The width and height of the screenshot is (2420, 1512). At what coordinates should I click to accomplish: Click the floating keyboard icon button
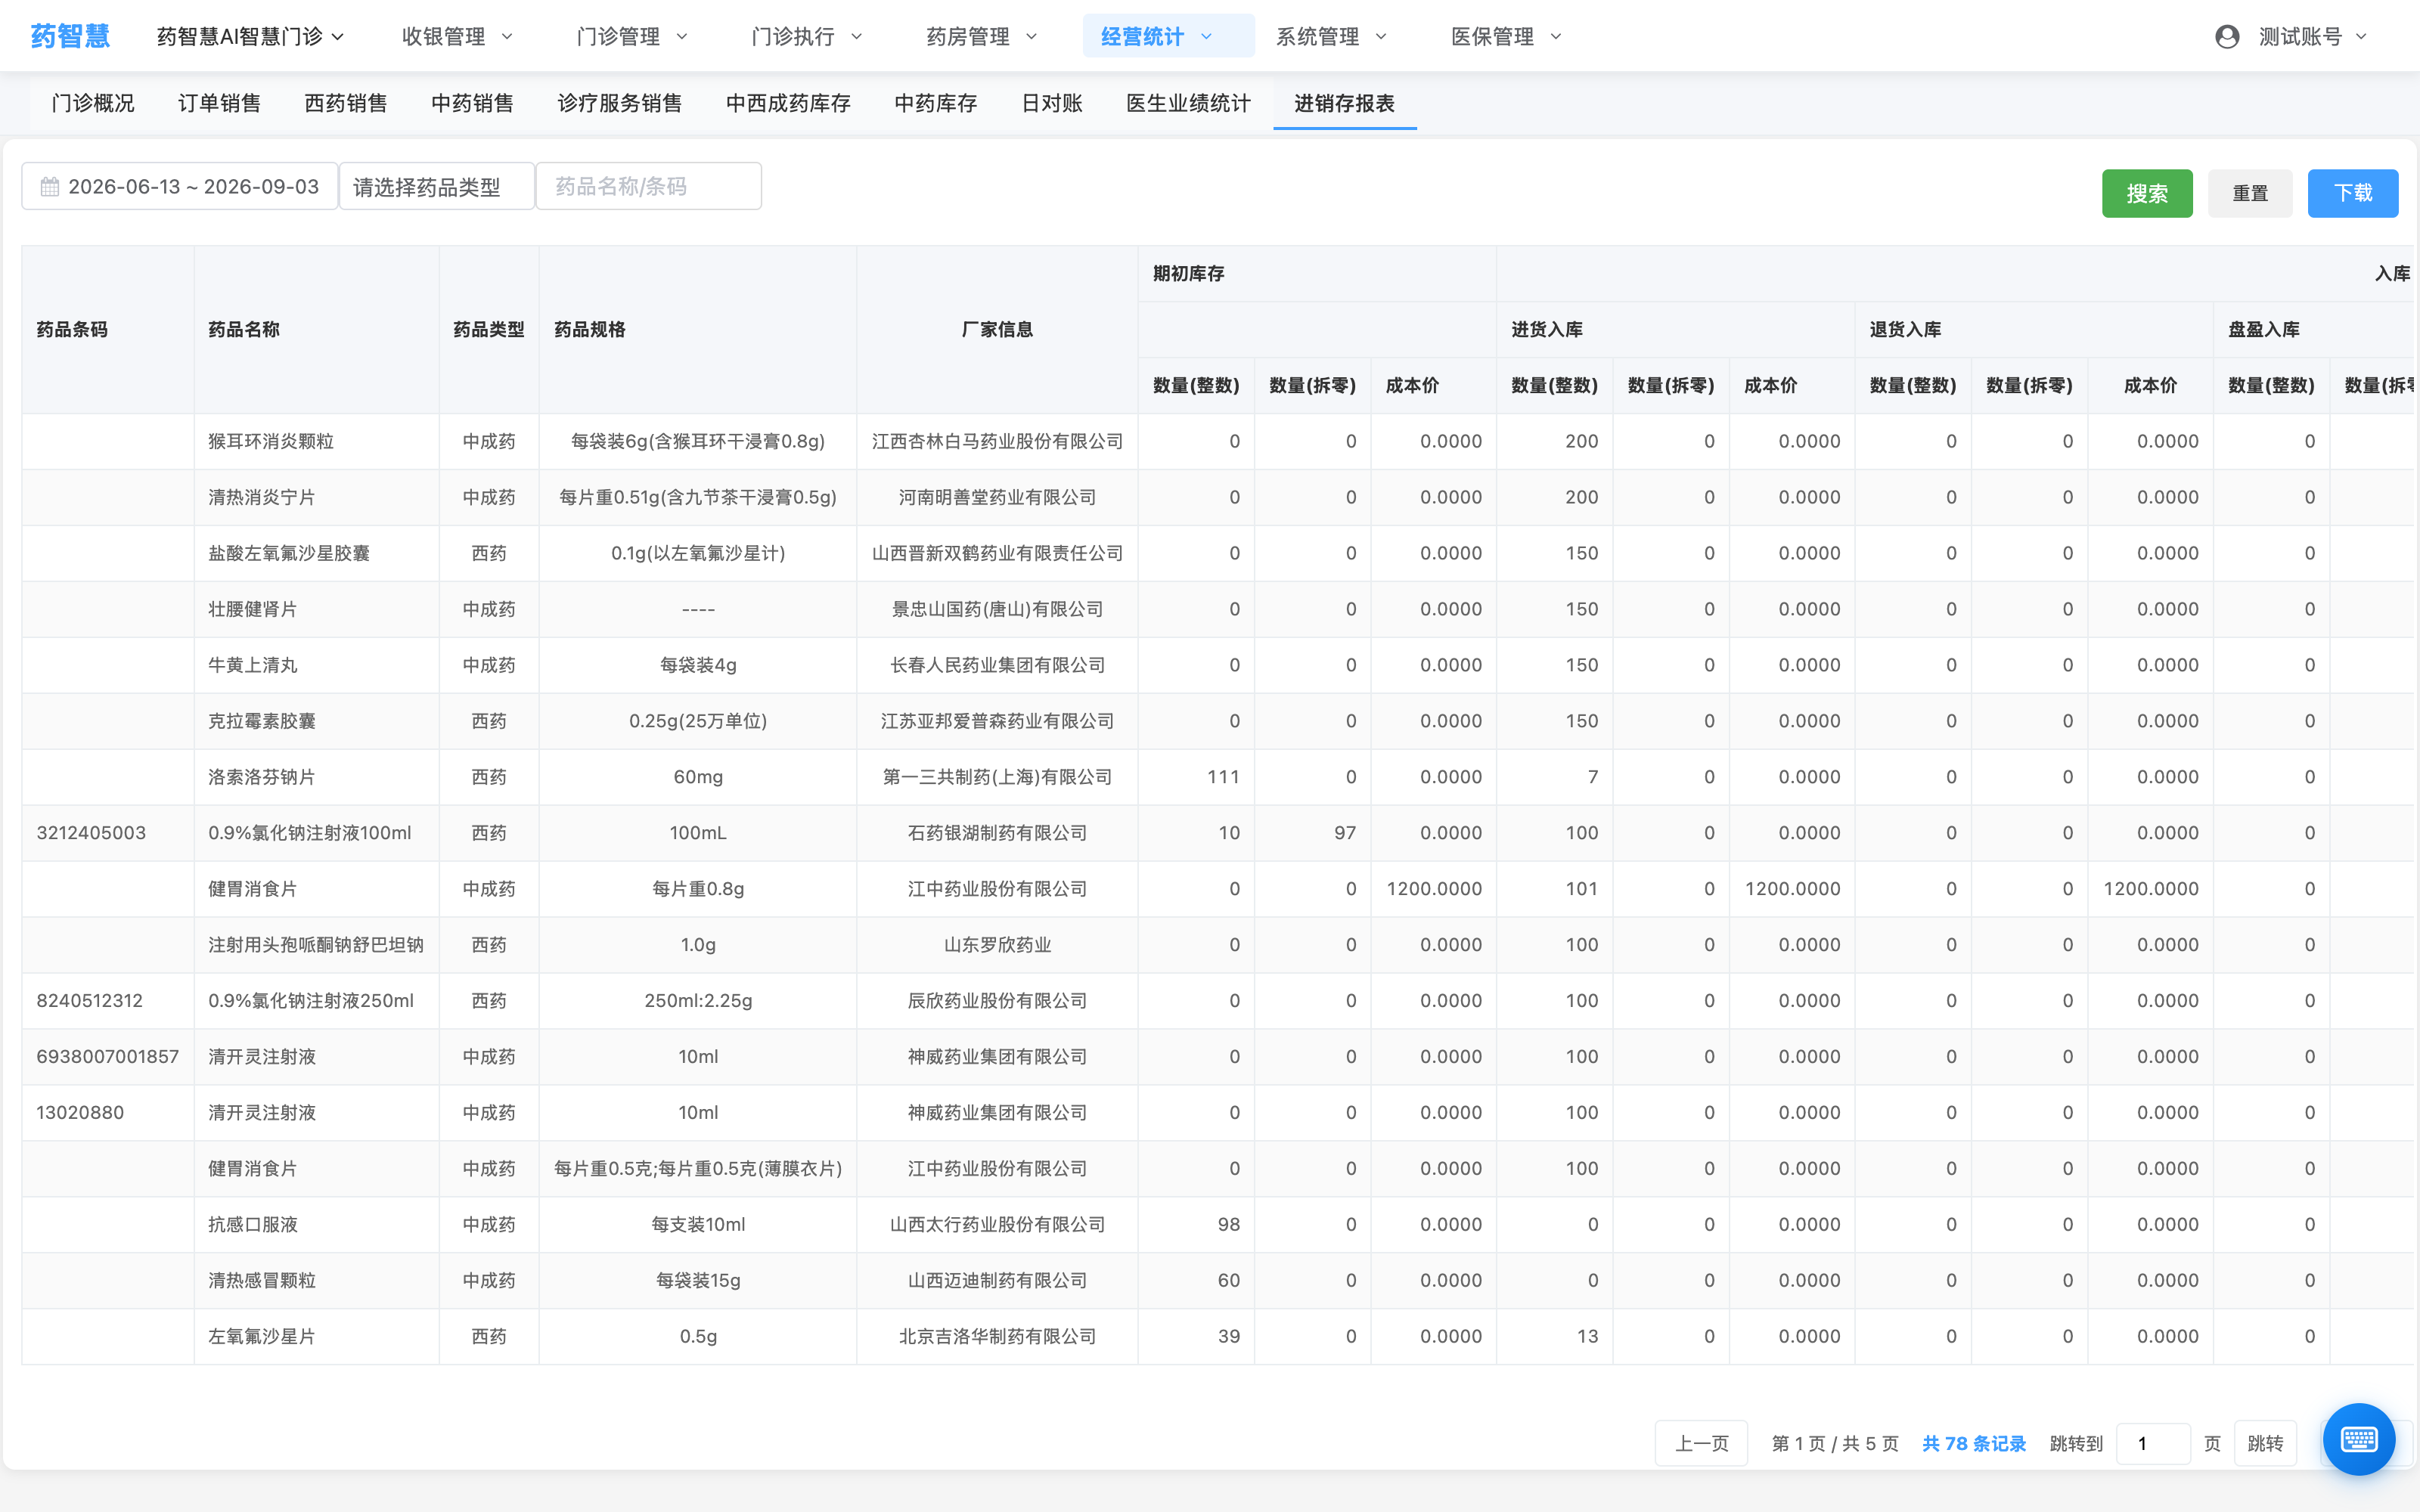pyautogui.click(x=2358, y=1439)
